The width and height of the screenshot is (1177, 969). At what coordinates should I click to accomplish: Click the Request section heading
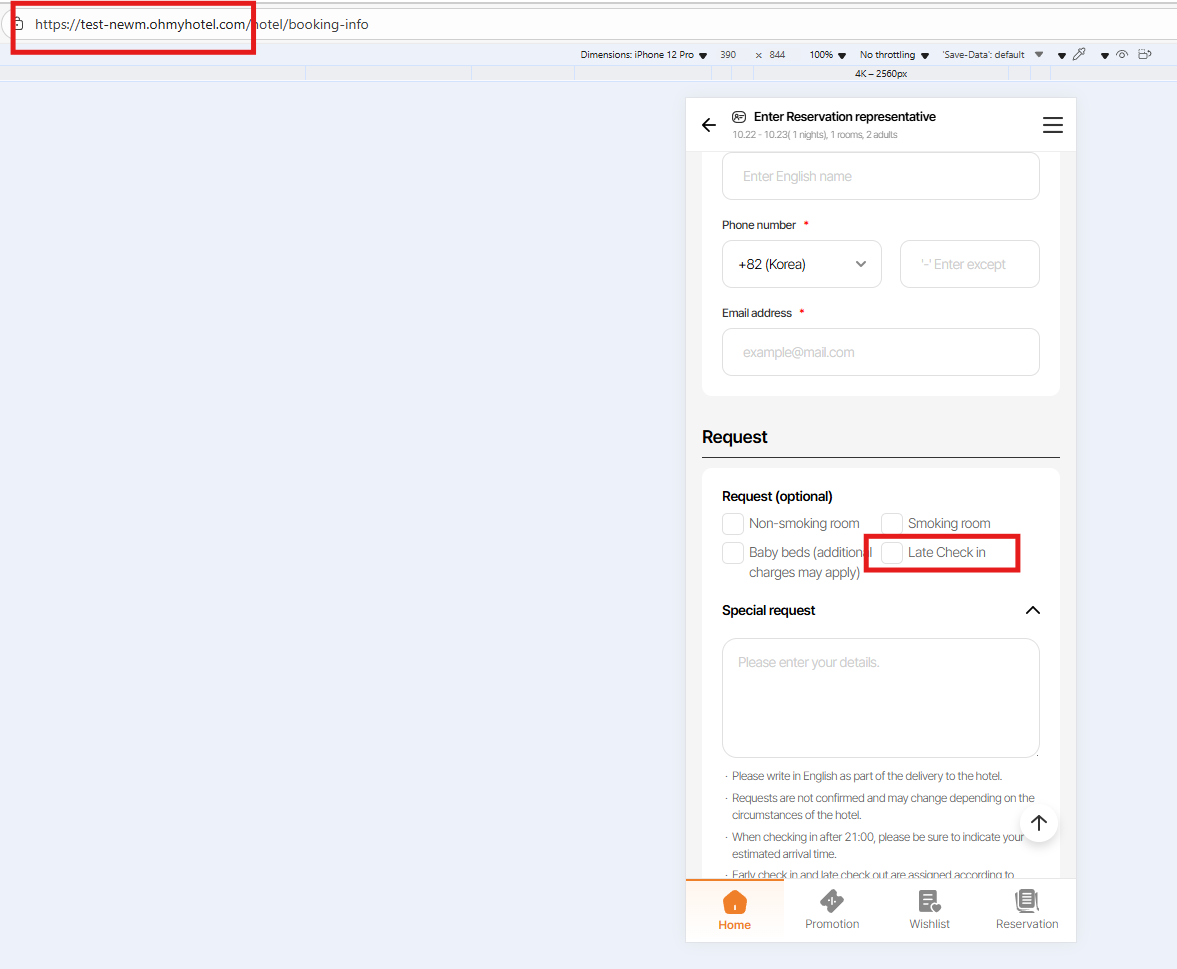click(734, 437)
